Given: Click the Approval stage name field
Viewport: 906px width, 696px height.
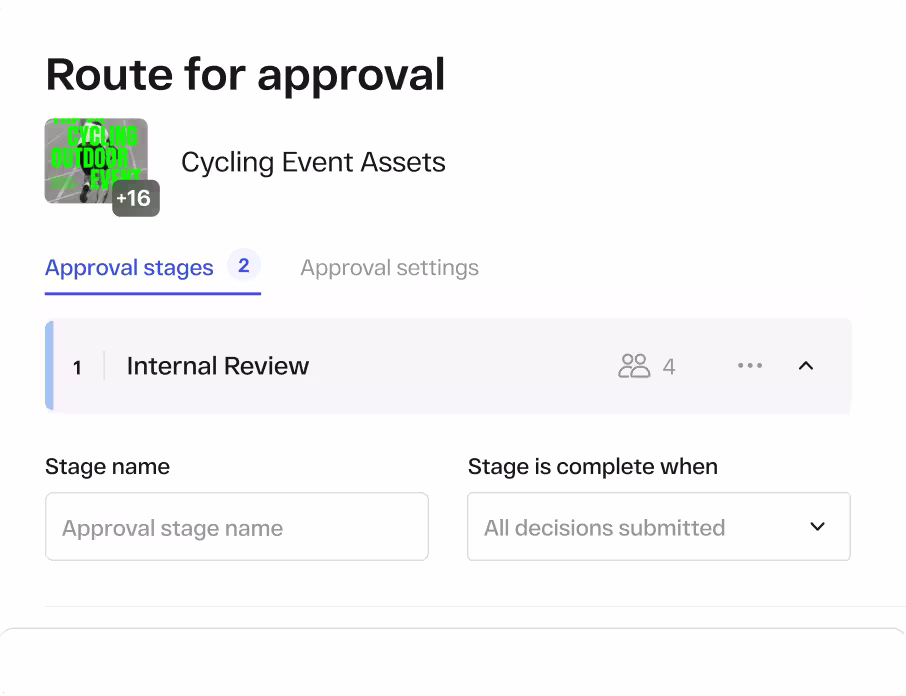Looking at the screenshot, I should 236,527.
